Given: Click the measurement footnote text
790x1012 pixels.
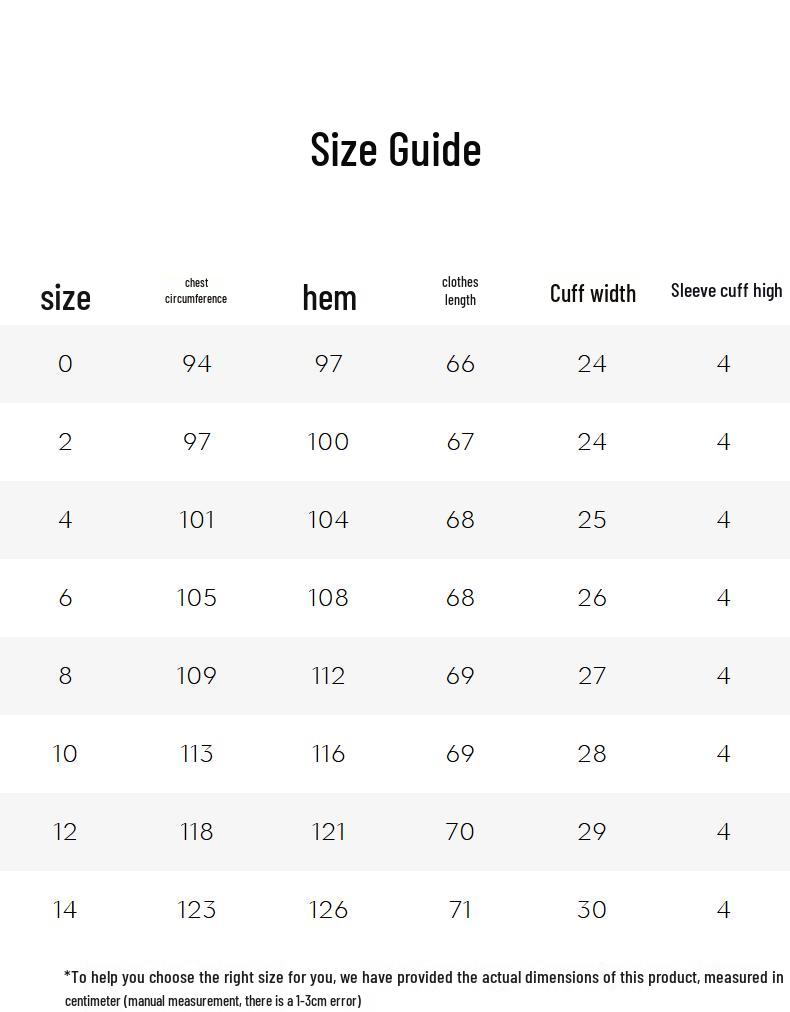Looking at the screenshot, I should pos(423,988).
